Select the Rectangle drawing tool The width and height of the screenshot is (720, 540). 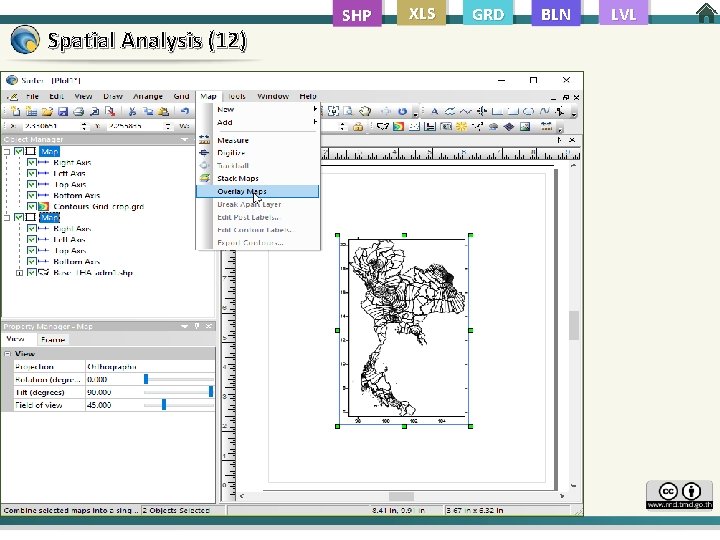pos(497,112)
